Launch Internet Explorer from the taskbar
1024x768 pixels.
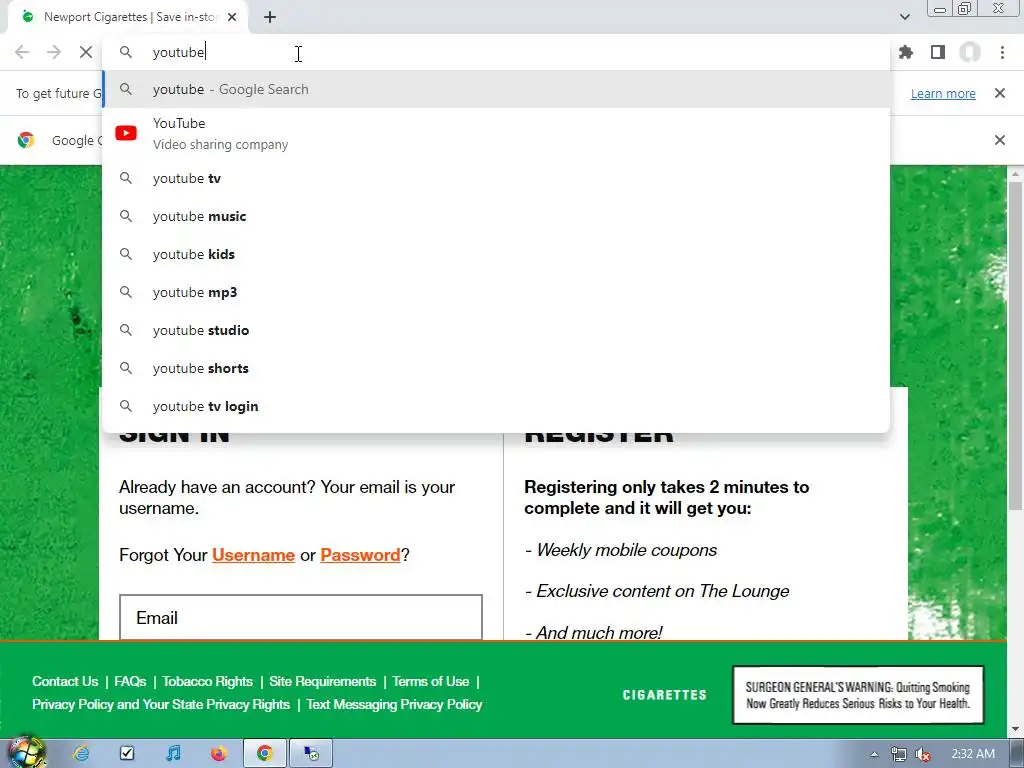[81, 753]
